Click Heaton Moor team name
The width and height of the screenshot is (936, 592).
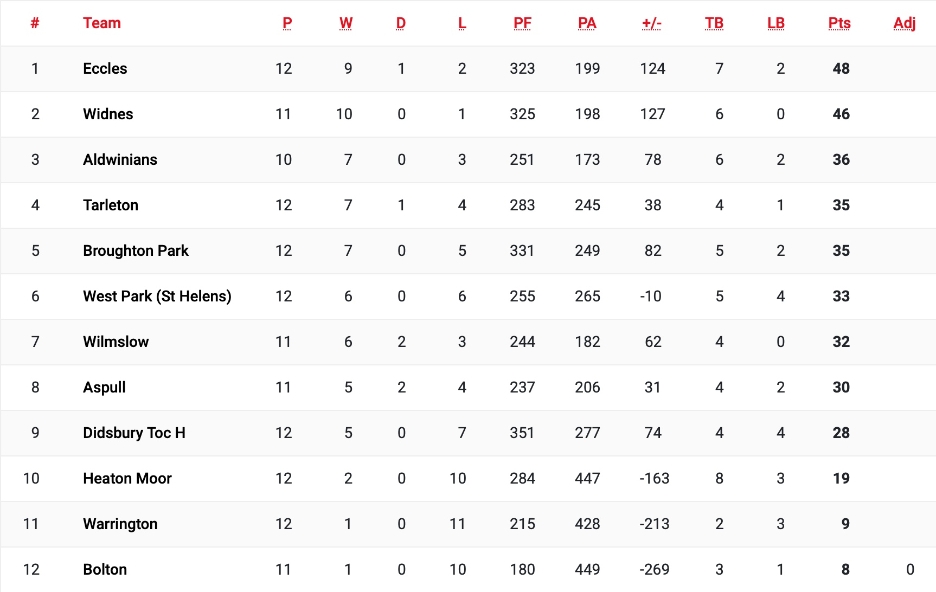pyautogui.click(x=128, y=478)
